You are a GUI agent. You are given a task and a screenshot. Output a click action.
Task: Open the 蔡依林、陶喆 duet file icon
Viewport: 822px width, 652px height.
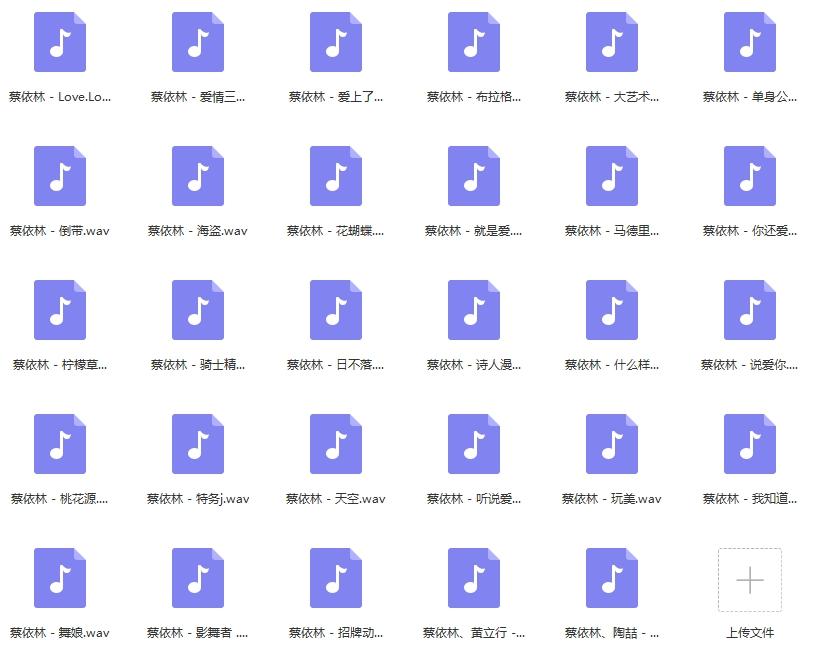tap(612, 579)
